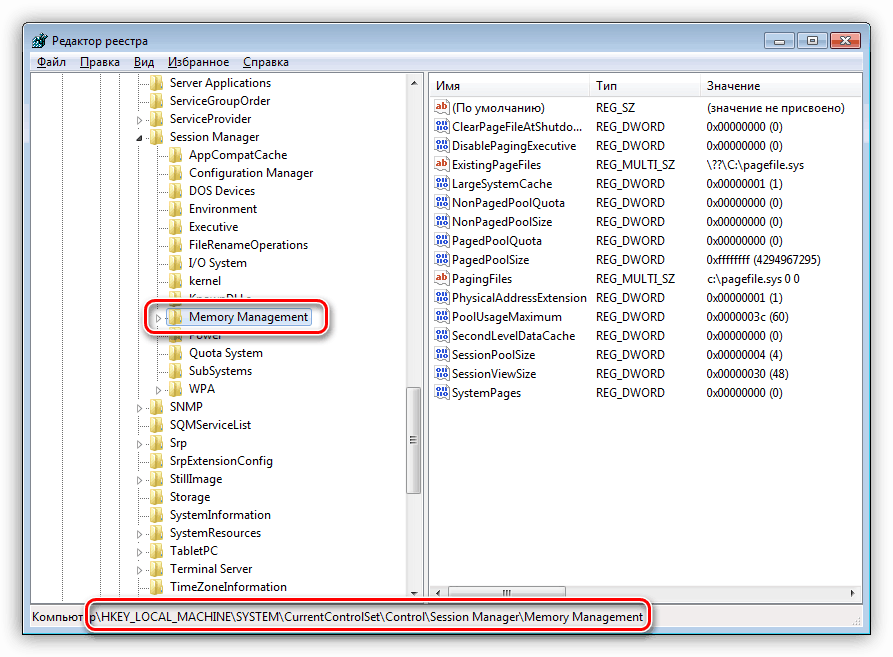Click the LargeSystemCache DWORD icon
Image resolution: width=893 pixels, height=657 pixels.
(x=441, y=183)
